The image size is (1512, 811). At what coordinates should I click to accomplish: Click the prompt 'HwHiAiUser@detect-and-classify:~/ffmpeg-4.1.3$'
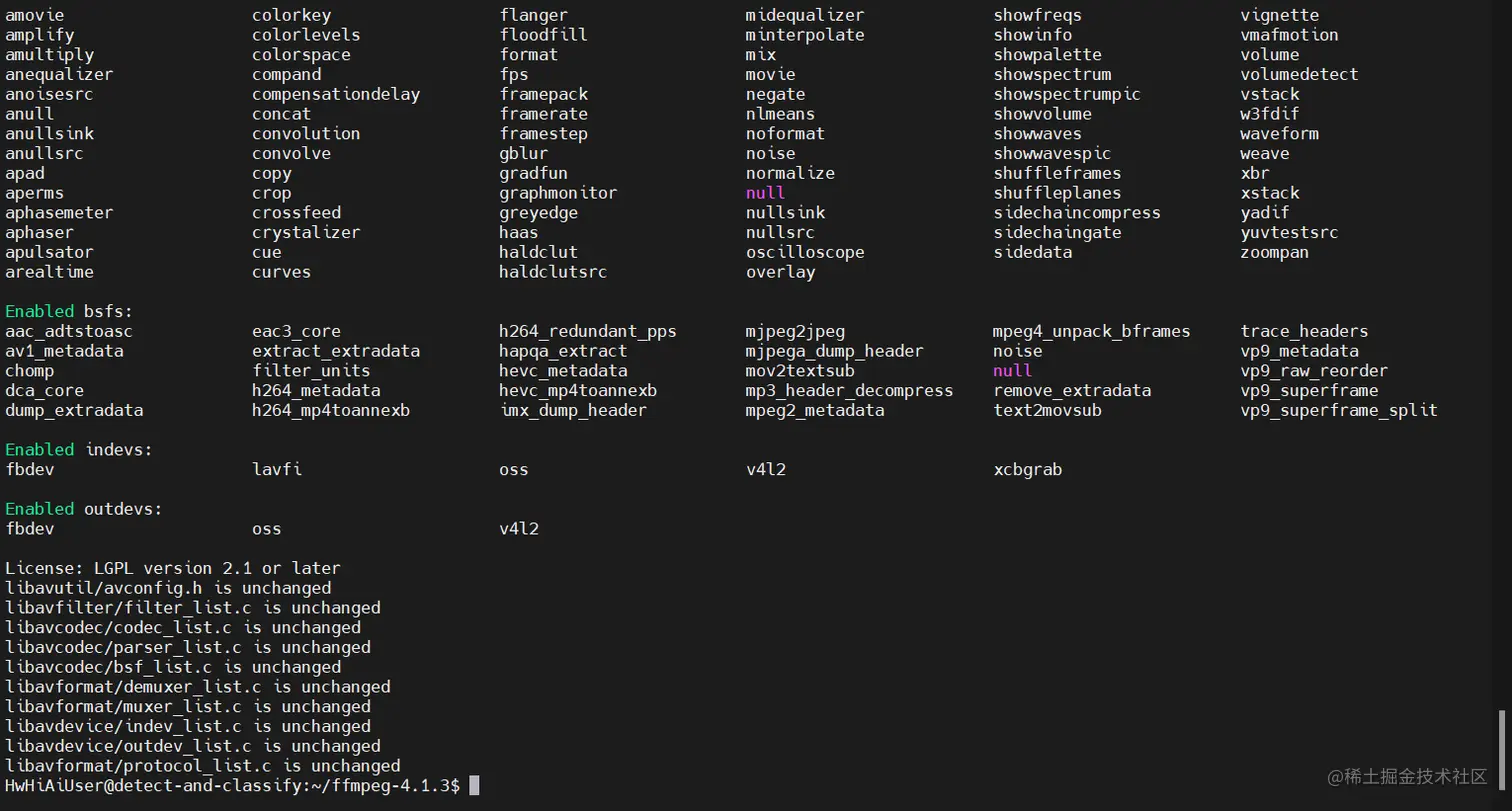232,786
